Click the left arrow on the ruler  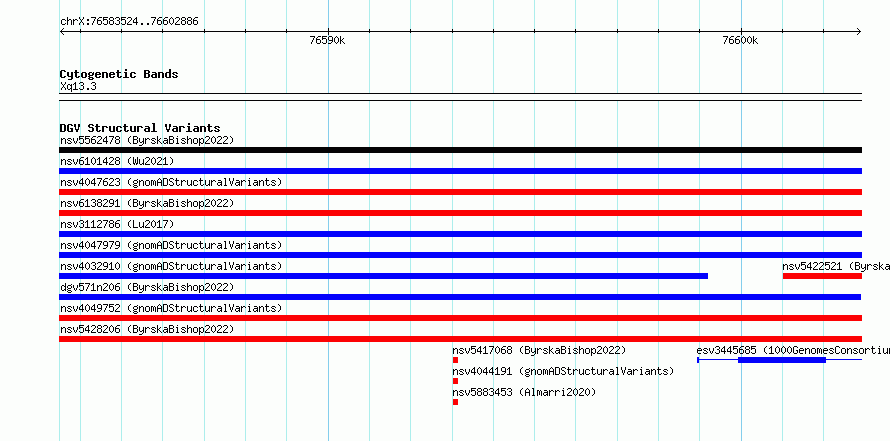(x=62, y=32)
